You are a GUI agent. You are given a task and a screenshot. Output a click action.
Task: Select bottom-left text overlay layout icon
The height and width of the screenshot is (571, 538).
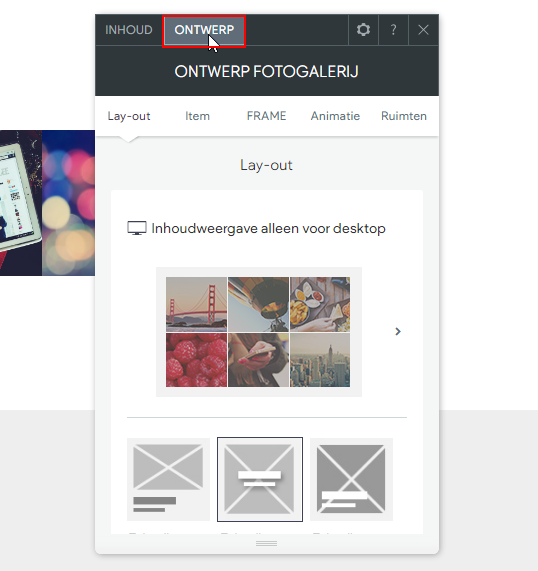pos(351,479)
